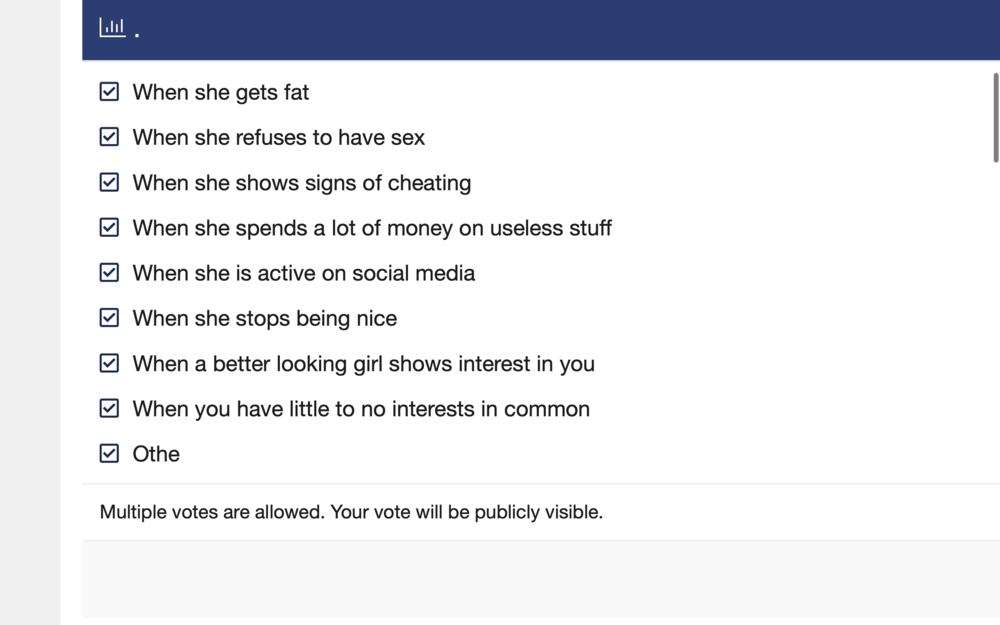Viewport: 1000px width, 625px height.
Task: Untick the "better looking girl" option checkbox
Action: coord(110,363)
